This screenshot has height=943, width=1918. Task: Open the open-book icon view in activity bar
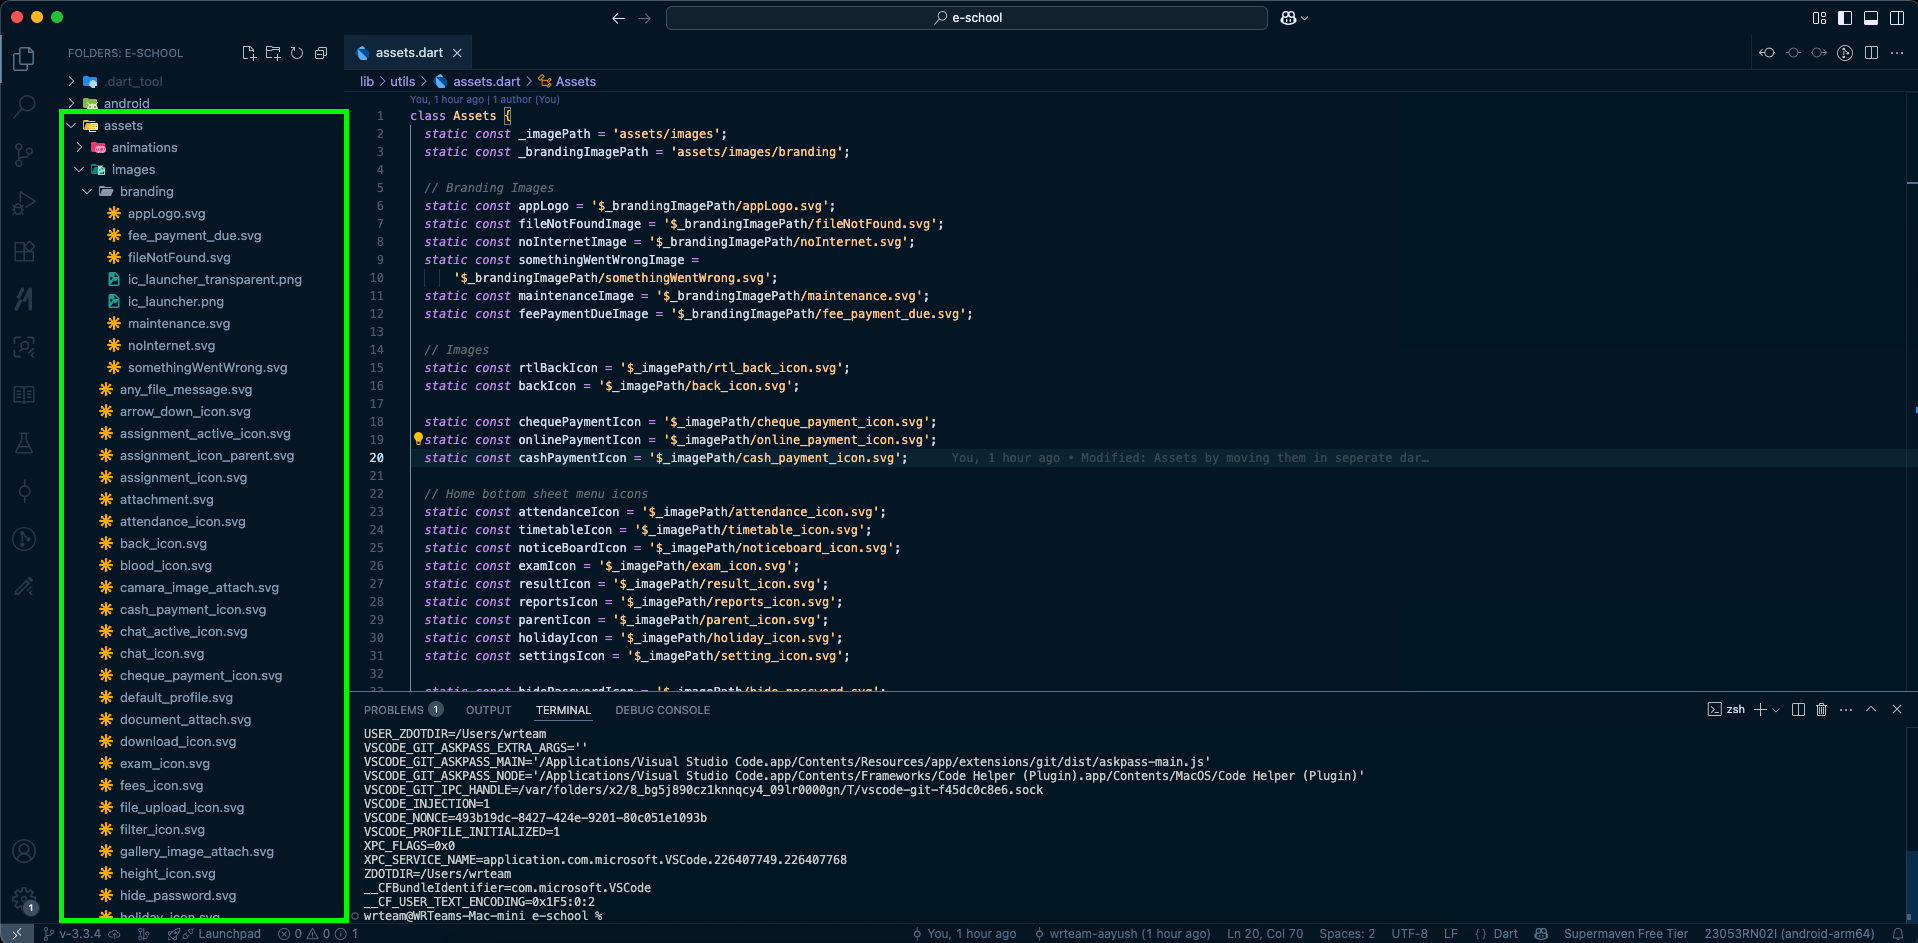24,395
